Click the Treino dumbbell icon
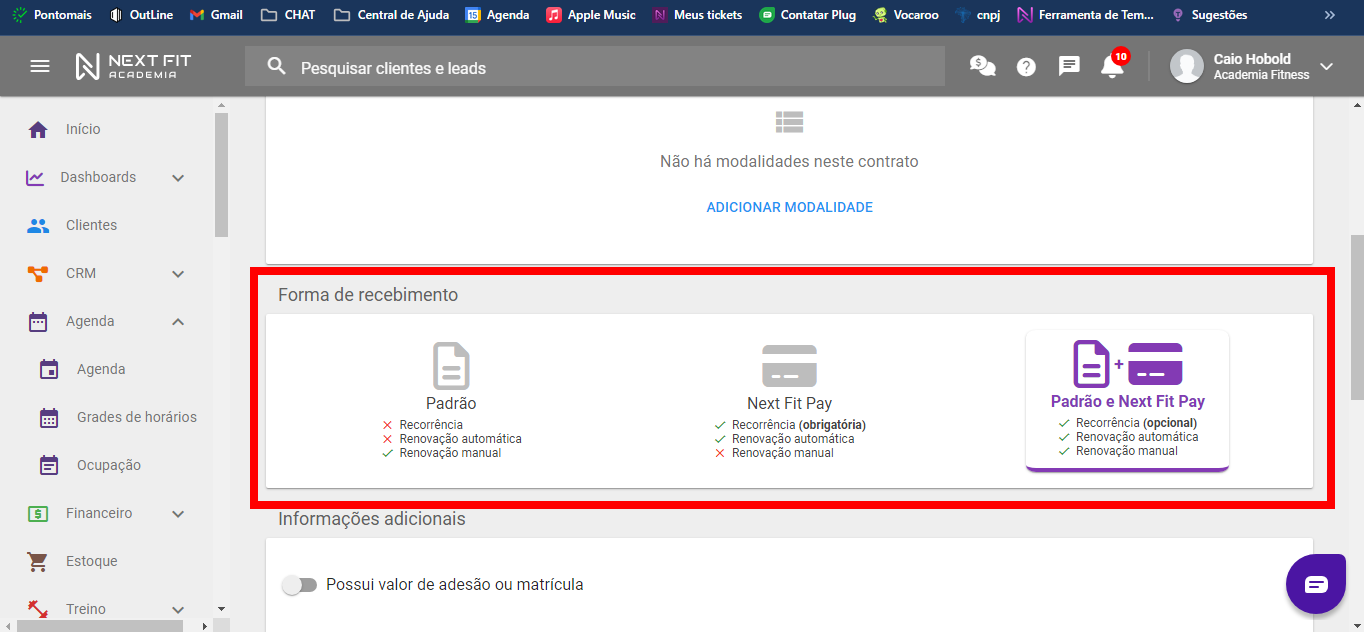 point(38,609)
